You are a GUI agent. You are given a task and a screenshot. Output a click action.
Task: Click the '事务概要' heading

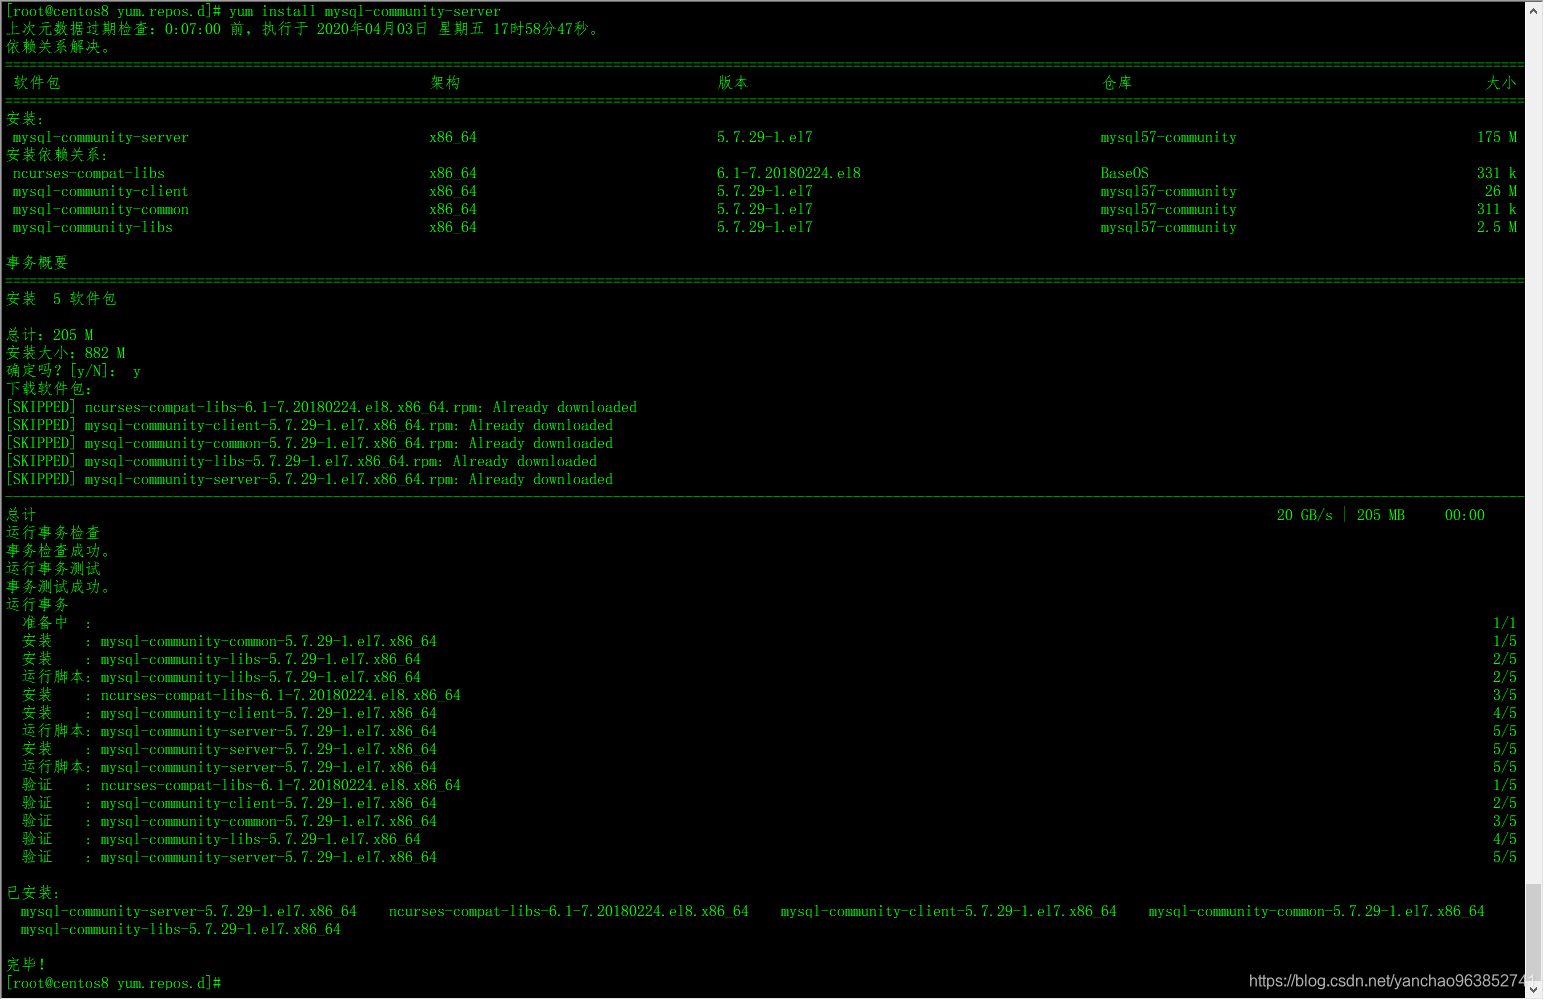click(x=37, y=263)
